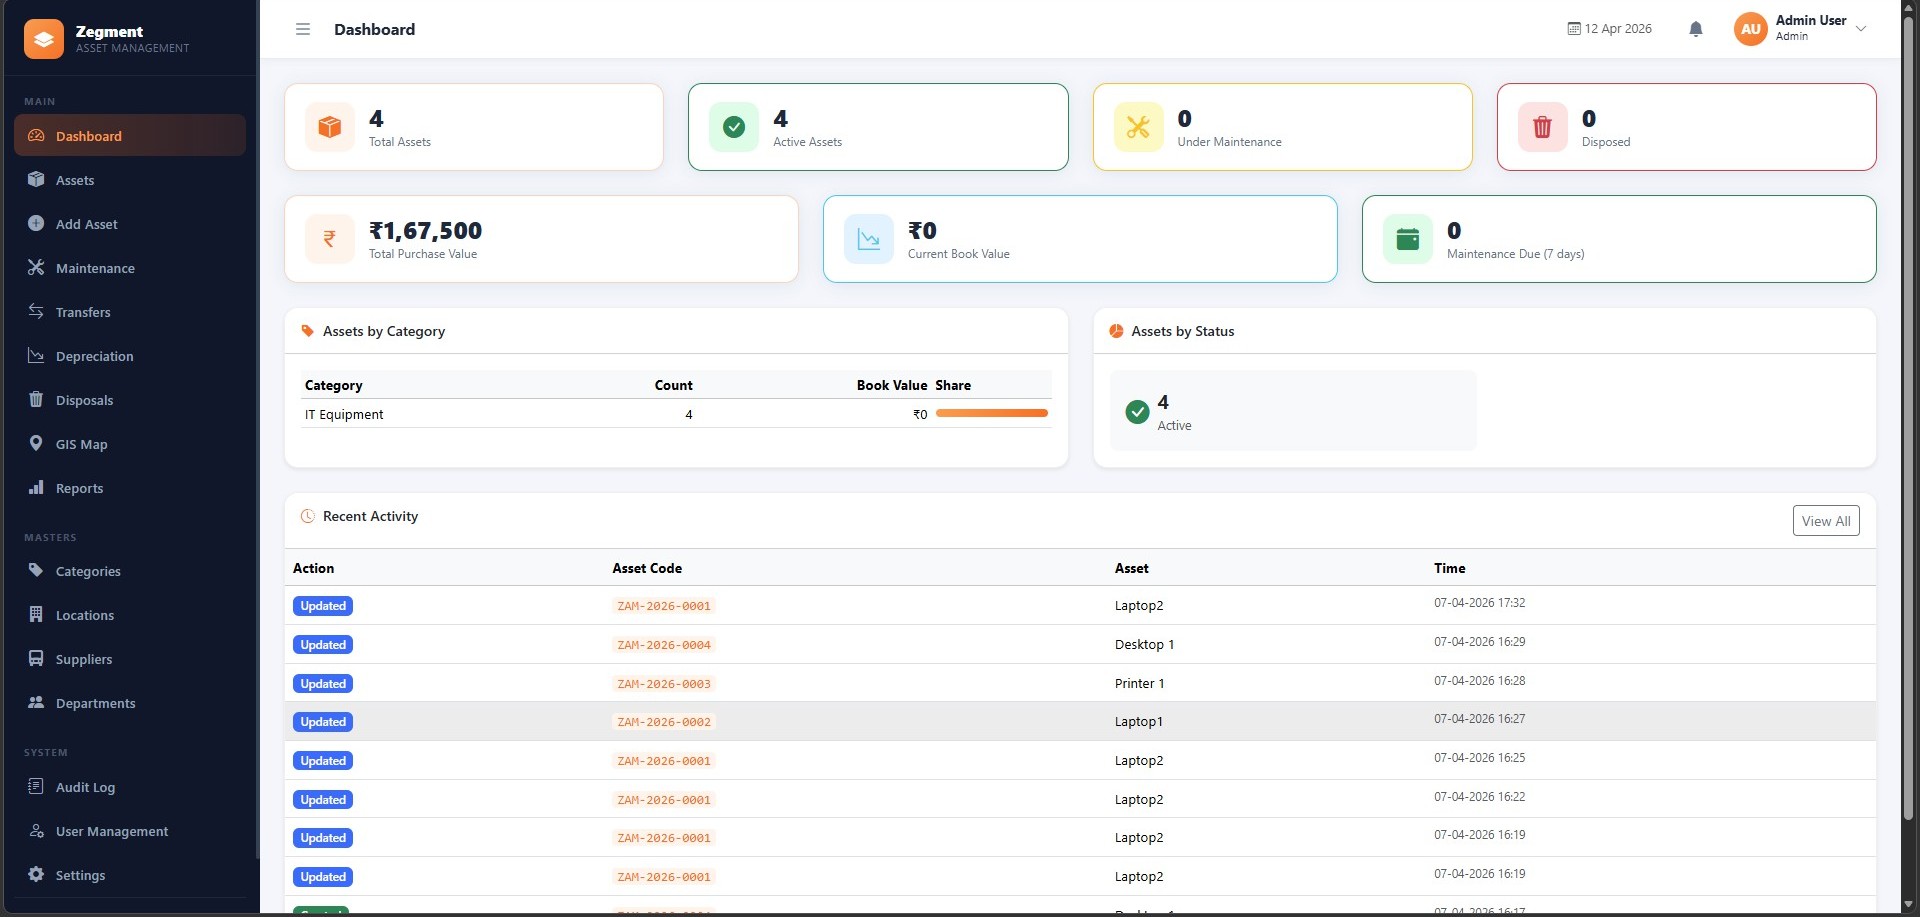Viewport: 1920px width, 917px height.
Task: Click the AU user avatar
Action: tap(1750, 29)
